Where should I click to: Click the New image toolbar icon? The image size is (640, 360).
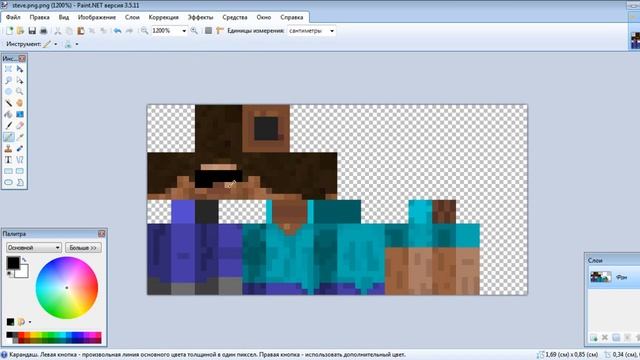point(9,31)
